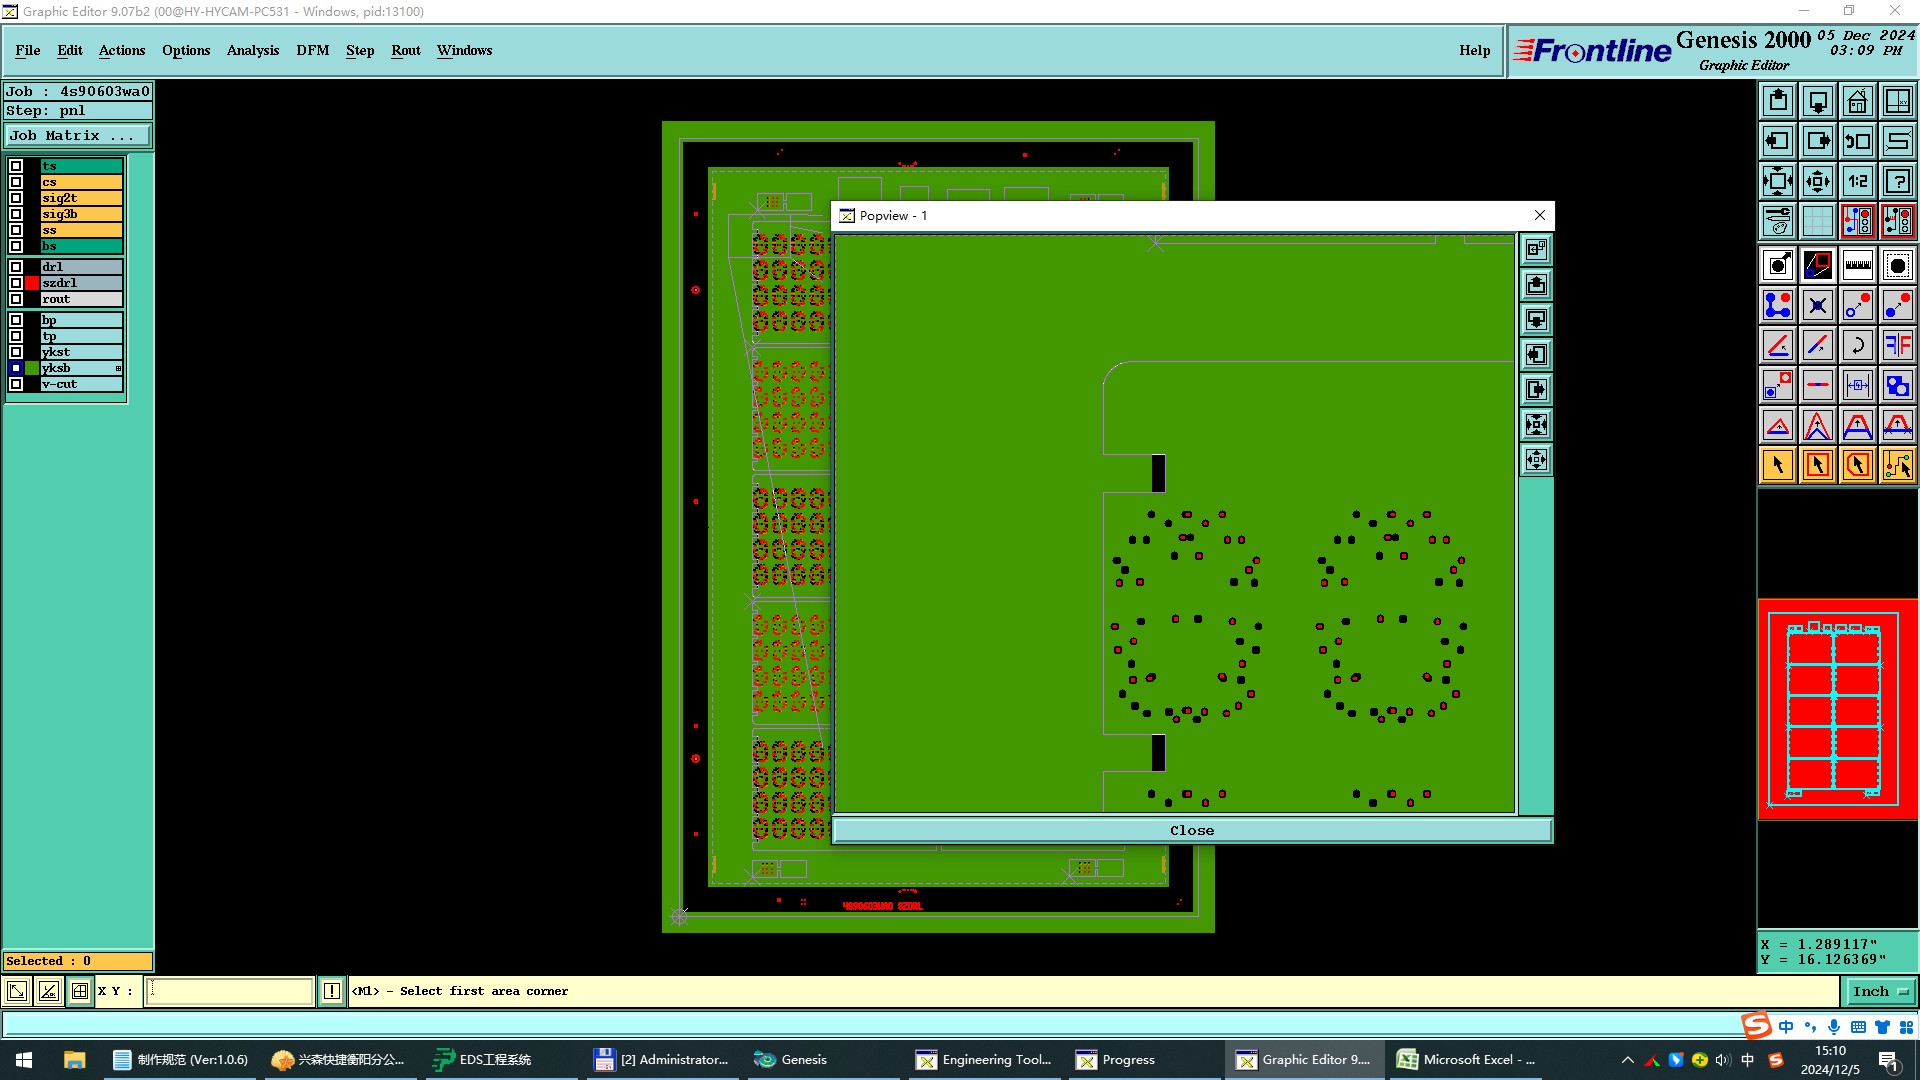Viewport: 1920px width, 1080px height.
Task: Click the X Y coordinate input field
Action: [230, 991]
